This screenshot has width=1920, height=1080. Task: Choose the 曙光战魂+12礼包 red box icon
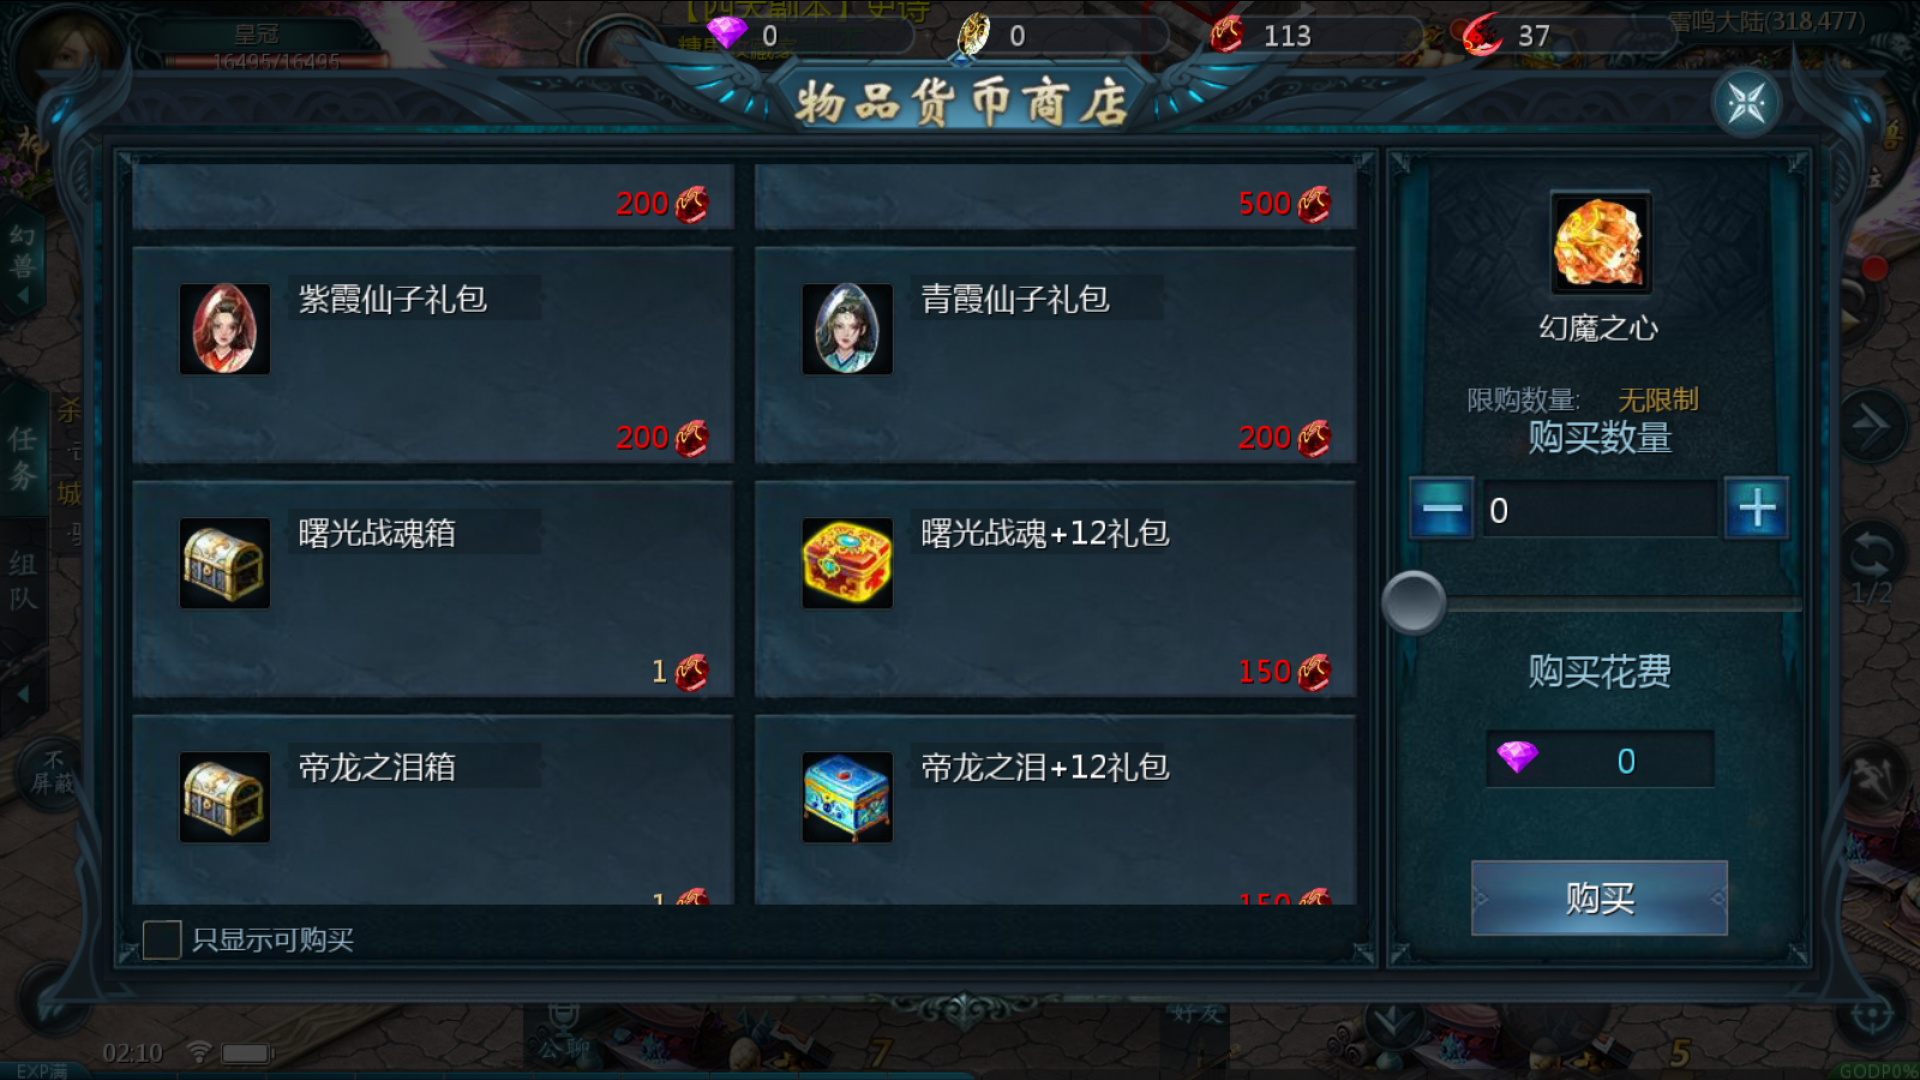coord(847,563)
